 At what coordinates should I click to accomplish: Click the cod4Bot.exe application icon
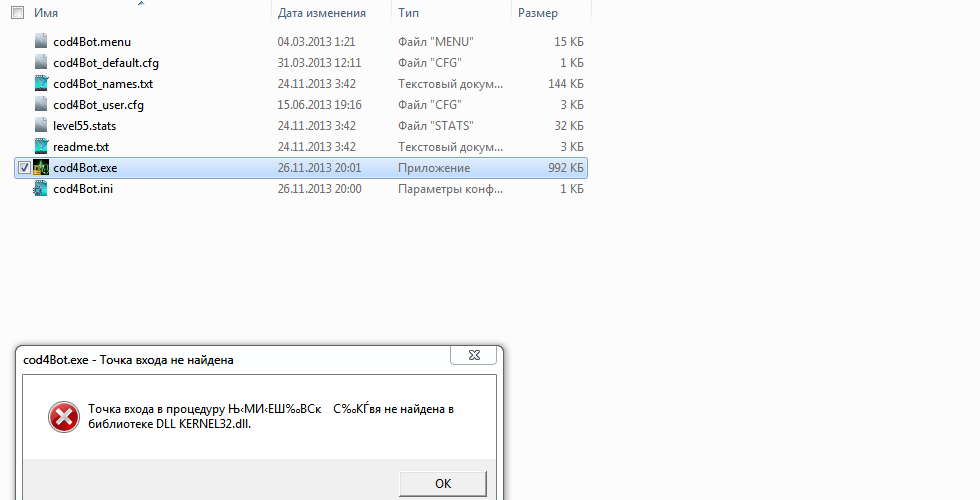[41, 168]
